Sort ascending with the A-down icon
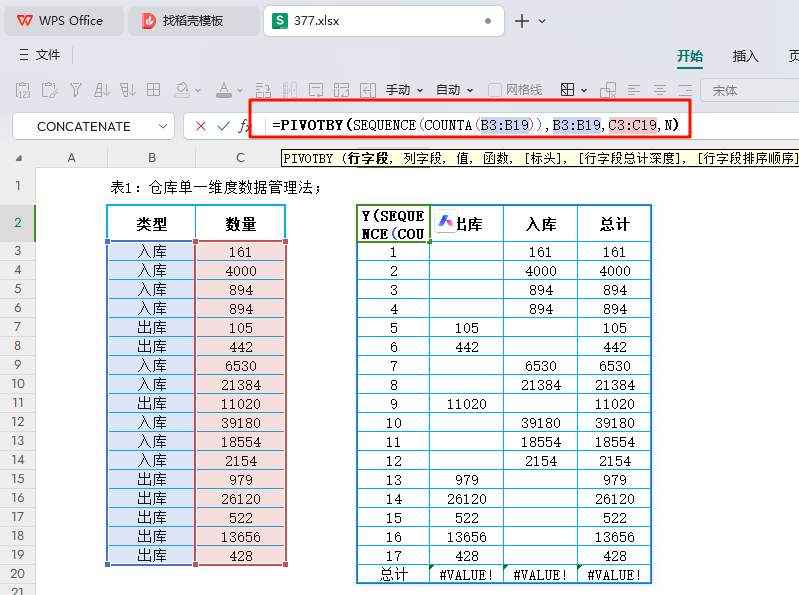 [x=101, y=90]
